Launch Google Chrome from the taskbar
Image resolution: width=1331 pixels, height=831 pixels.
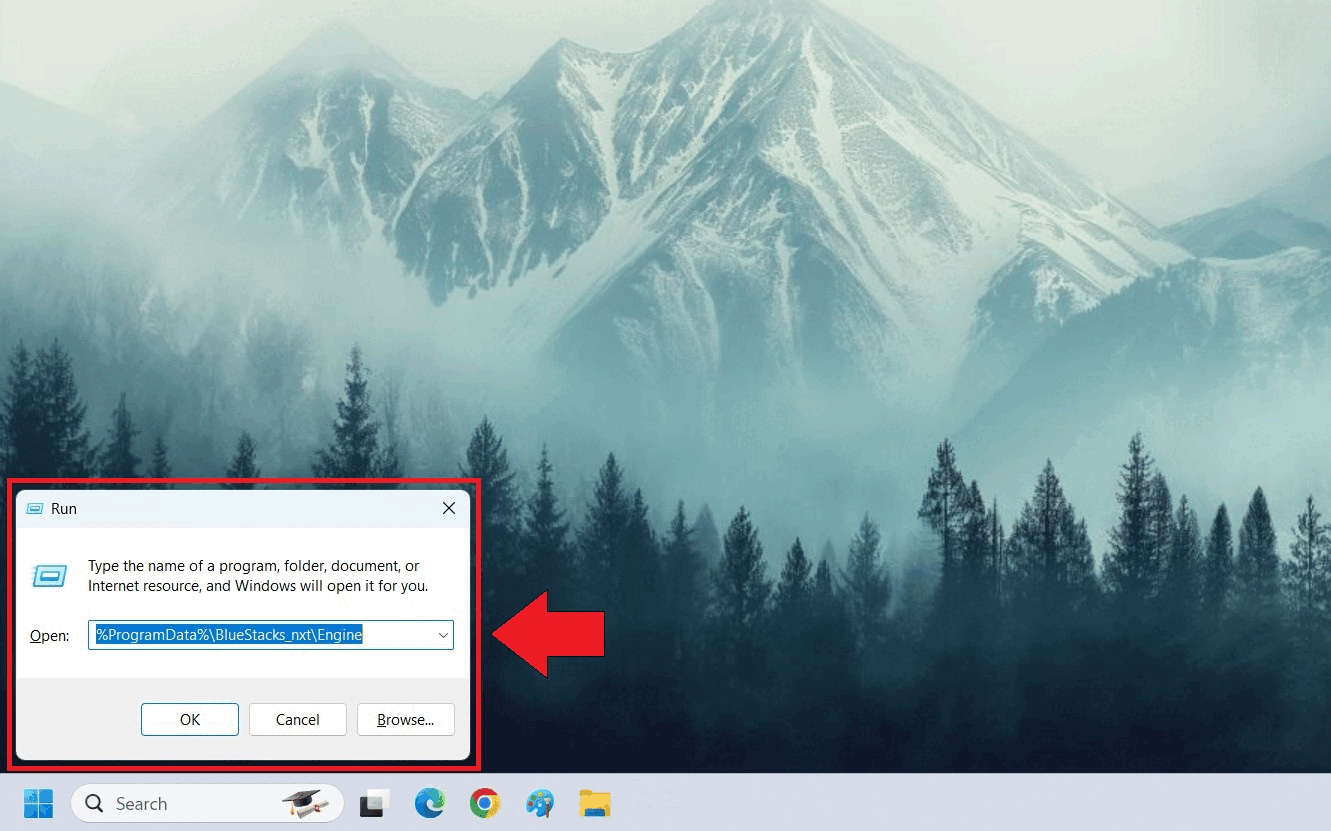[485, 803]
